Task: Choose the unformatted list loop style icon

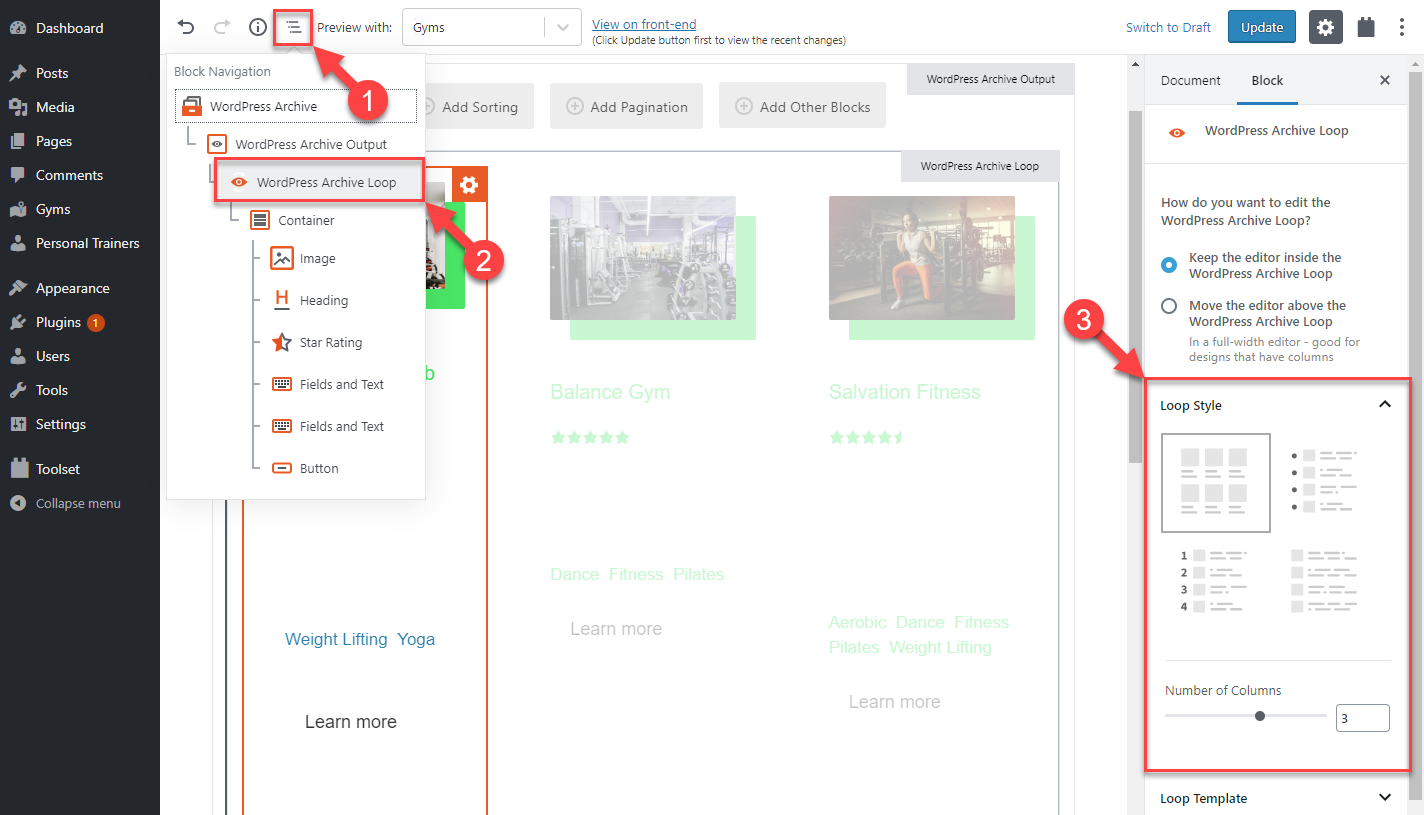Action: 1324,580
